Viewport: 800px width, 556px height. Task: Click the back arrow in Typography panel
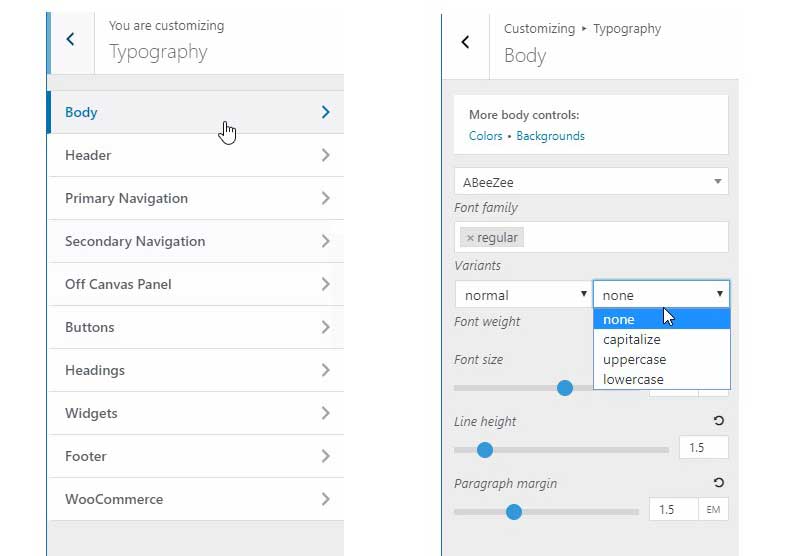pyautogui.click(x=70, y=39)
